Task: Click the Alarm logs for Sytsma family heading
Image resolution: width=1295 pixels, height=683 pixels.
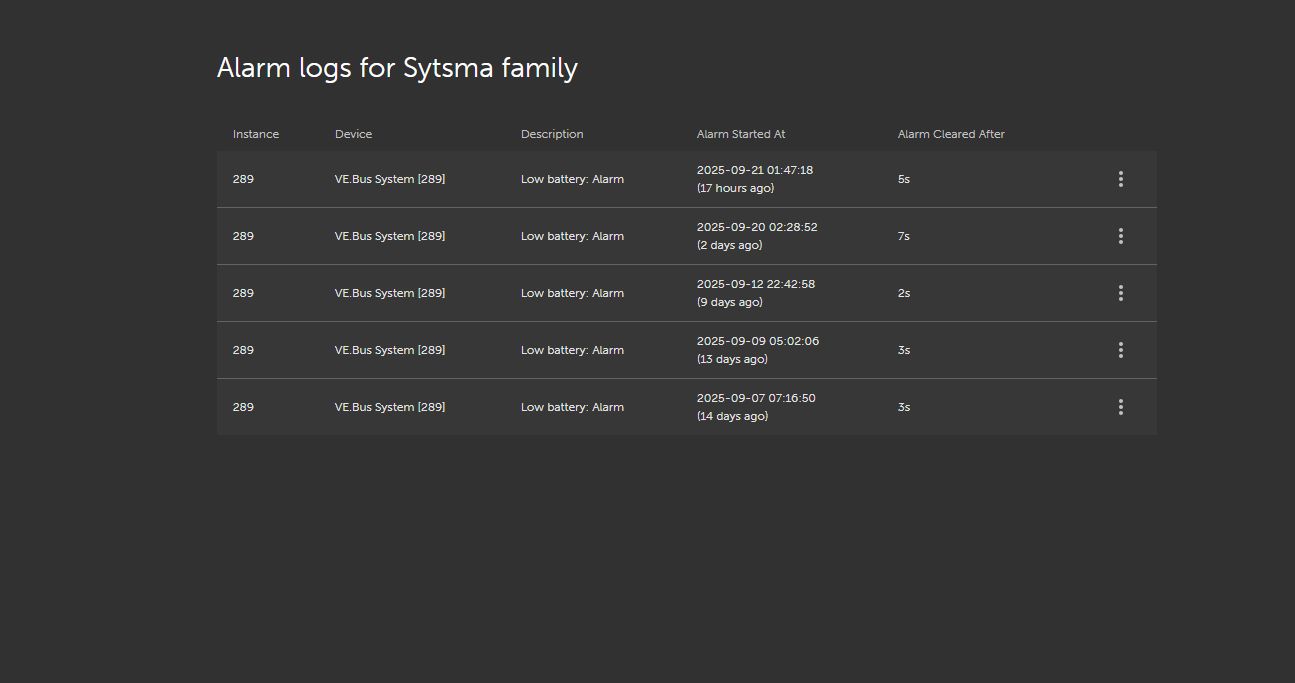Action: pos(397,68)
